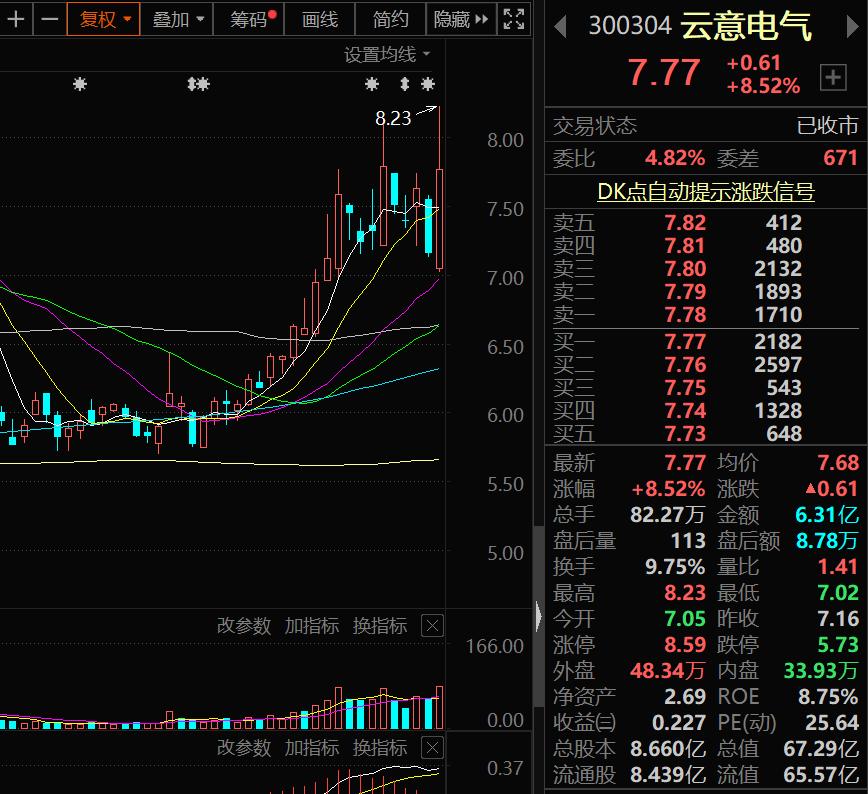Click 改参数 to change indicator parameters
The width and height of the screenshot is (868, 794).
(x=243, y=625)
